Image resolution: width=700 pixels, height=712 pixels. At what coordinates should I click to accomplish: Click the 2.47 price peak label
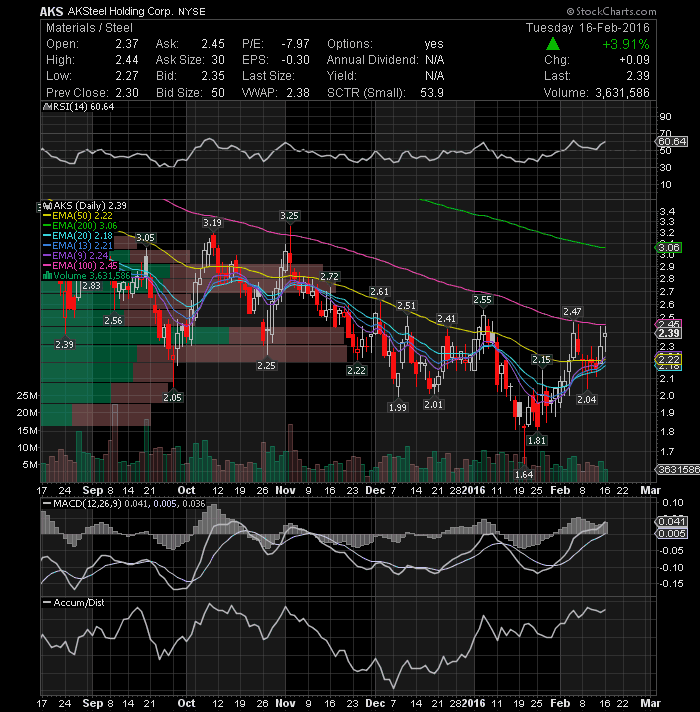(x=572, y=312)
